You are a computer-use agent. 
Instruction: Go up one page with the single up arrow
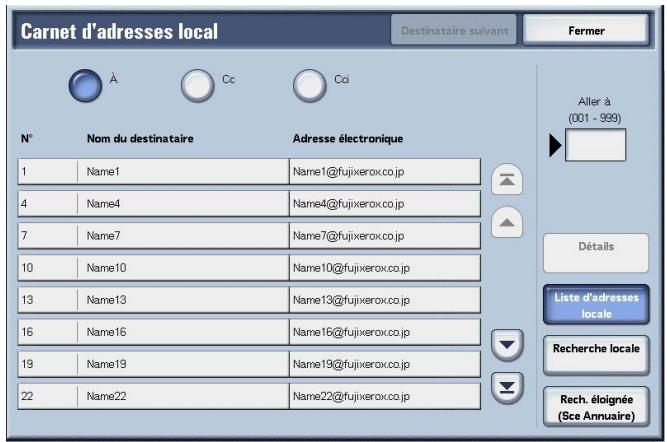click(507, 222)
